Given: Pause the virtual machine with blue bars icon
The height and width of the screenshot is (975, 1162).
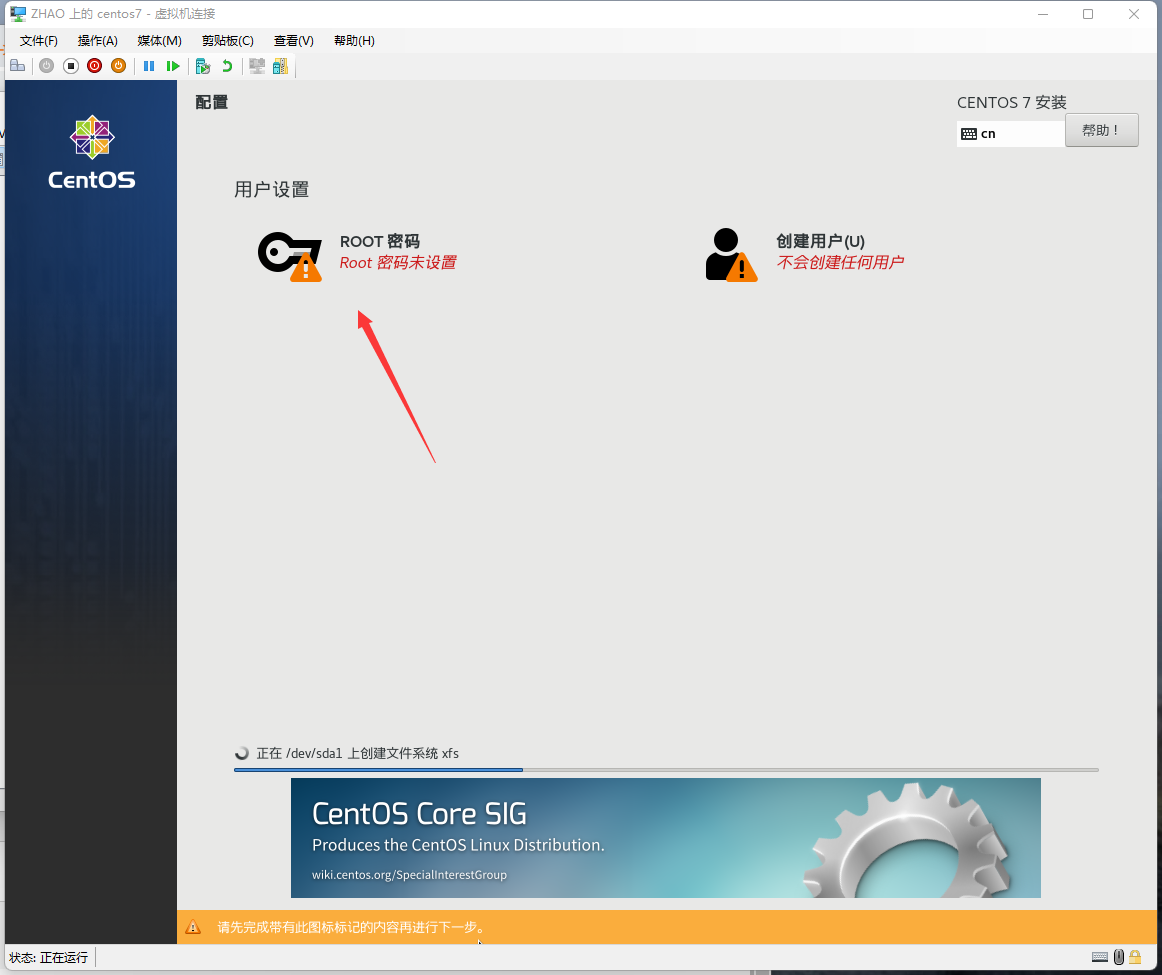Looking at the screenshot, I should 149,66.
